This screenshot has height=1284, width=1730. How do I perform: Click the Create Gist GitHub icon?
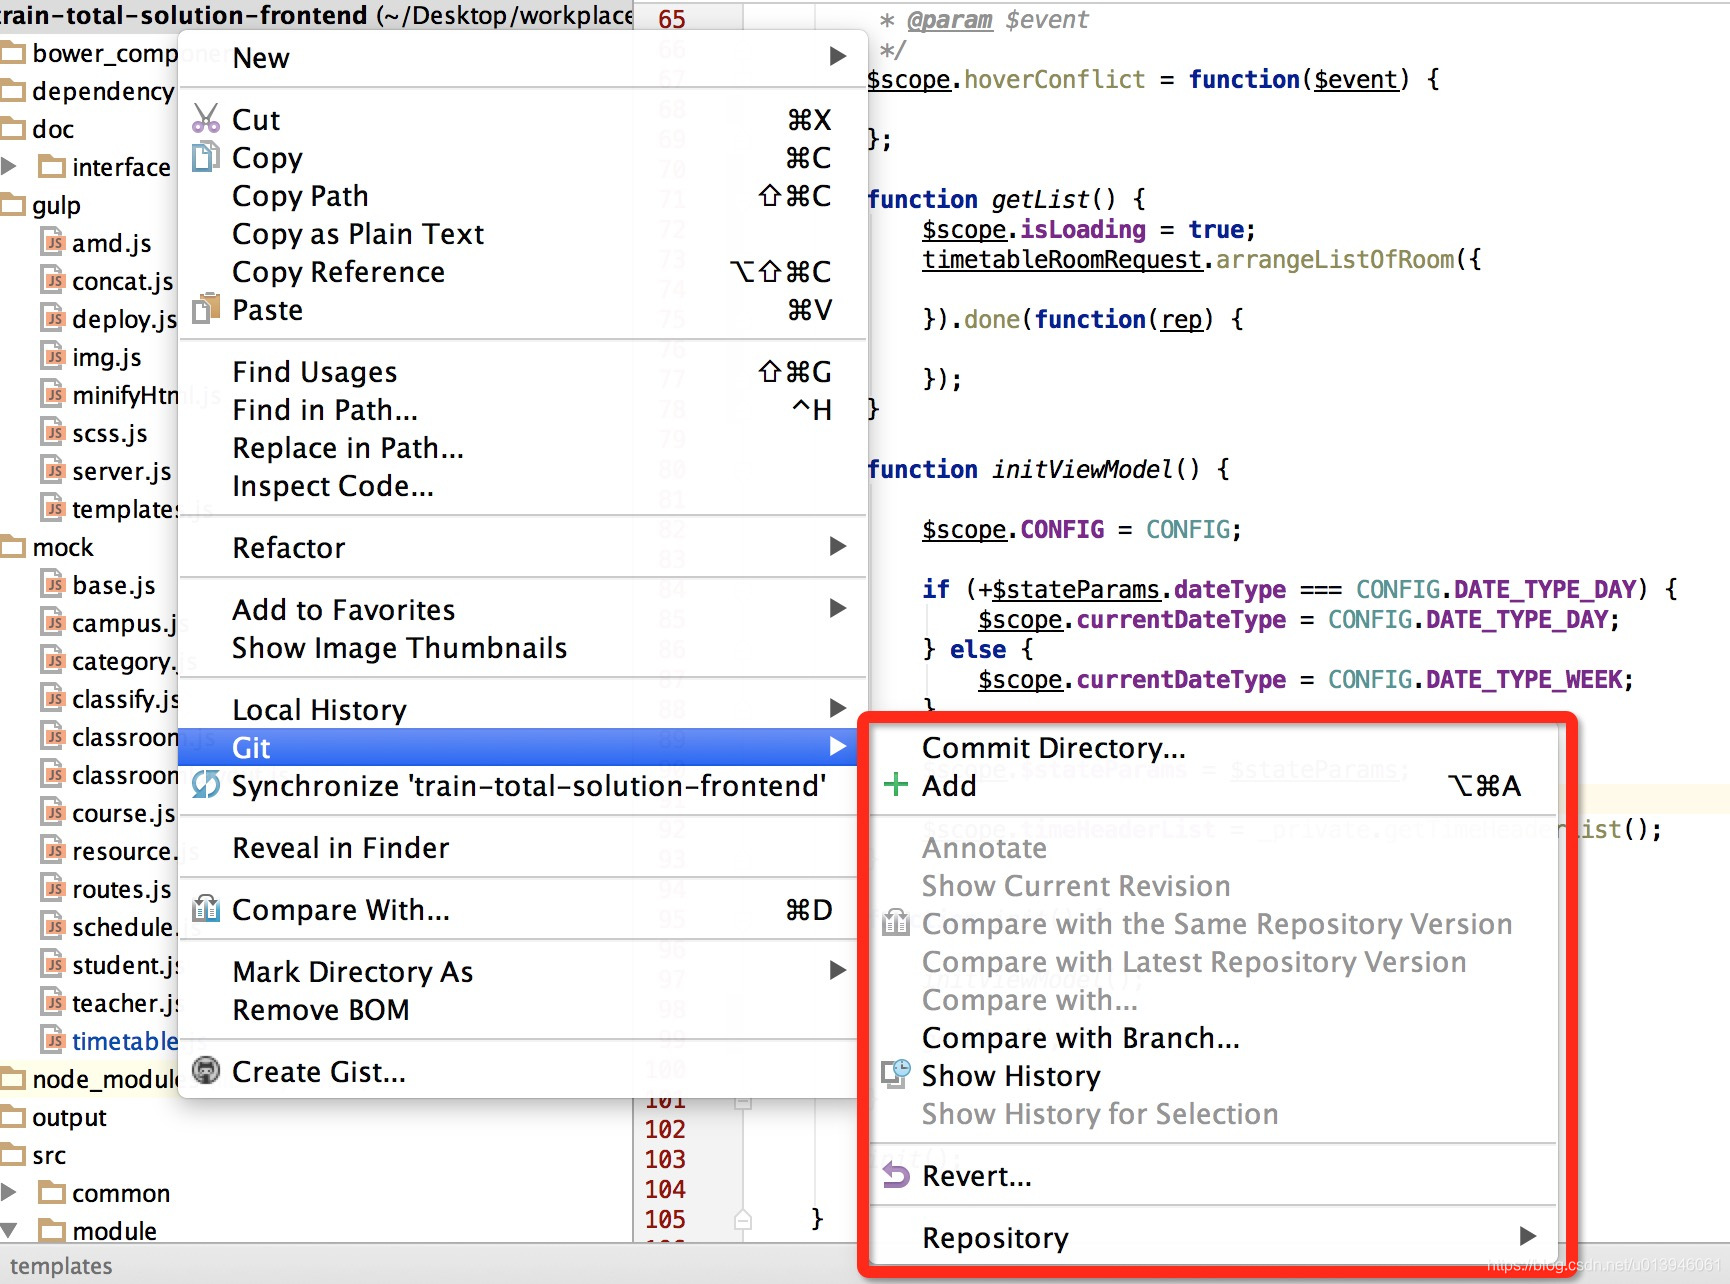pyautogui.click(x=206, y=1071)
